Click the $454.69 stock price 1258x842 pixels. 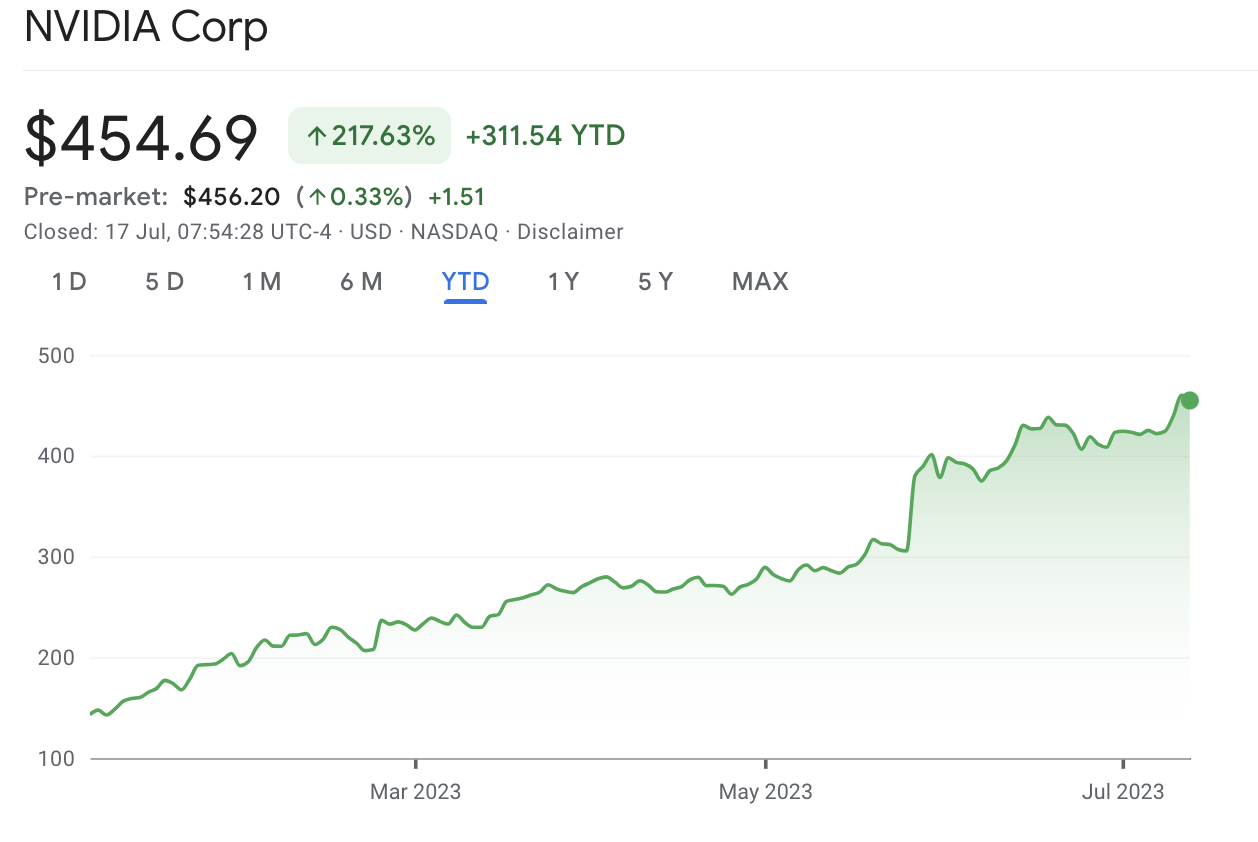click(x=141, y=138)
